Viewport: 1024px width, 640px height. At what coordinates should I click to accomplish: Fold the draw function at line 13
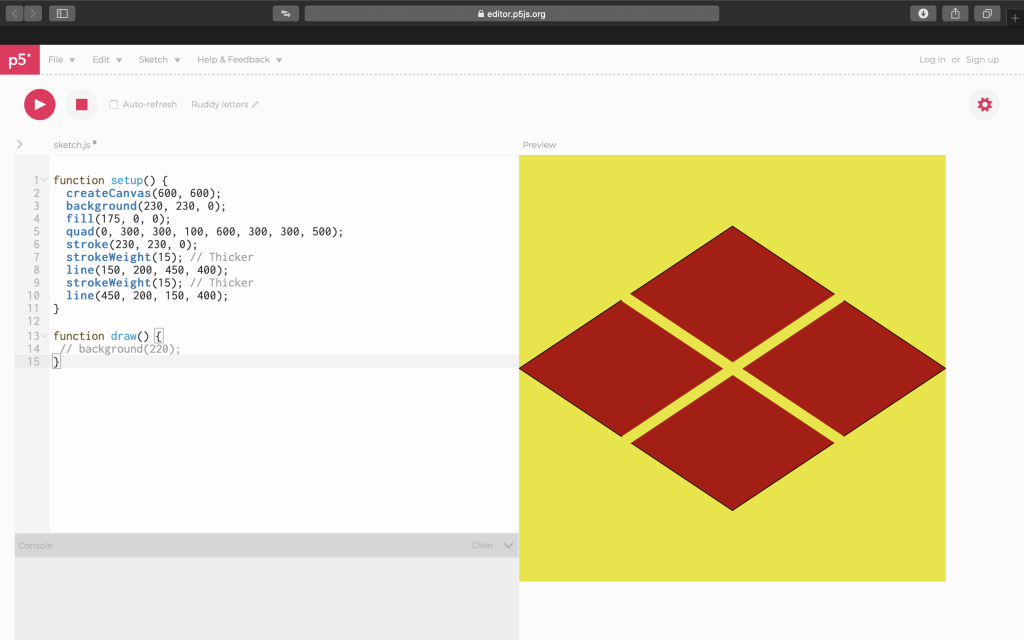coord(44,336)
